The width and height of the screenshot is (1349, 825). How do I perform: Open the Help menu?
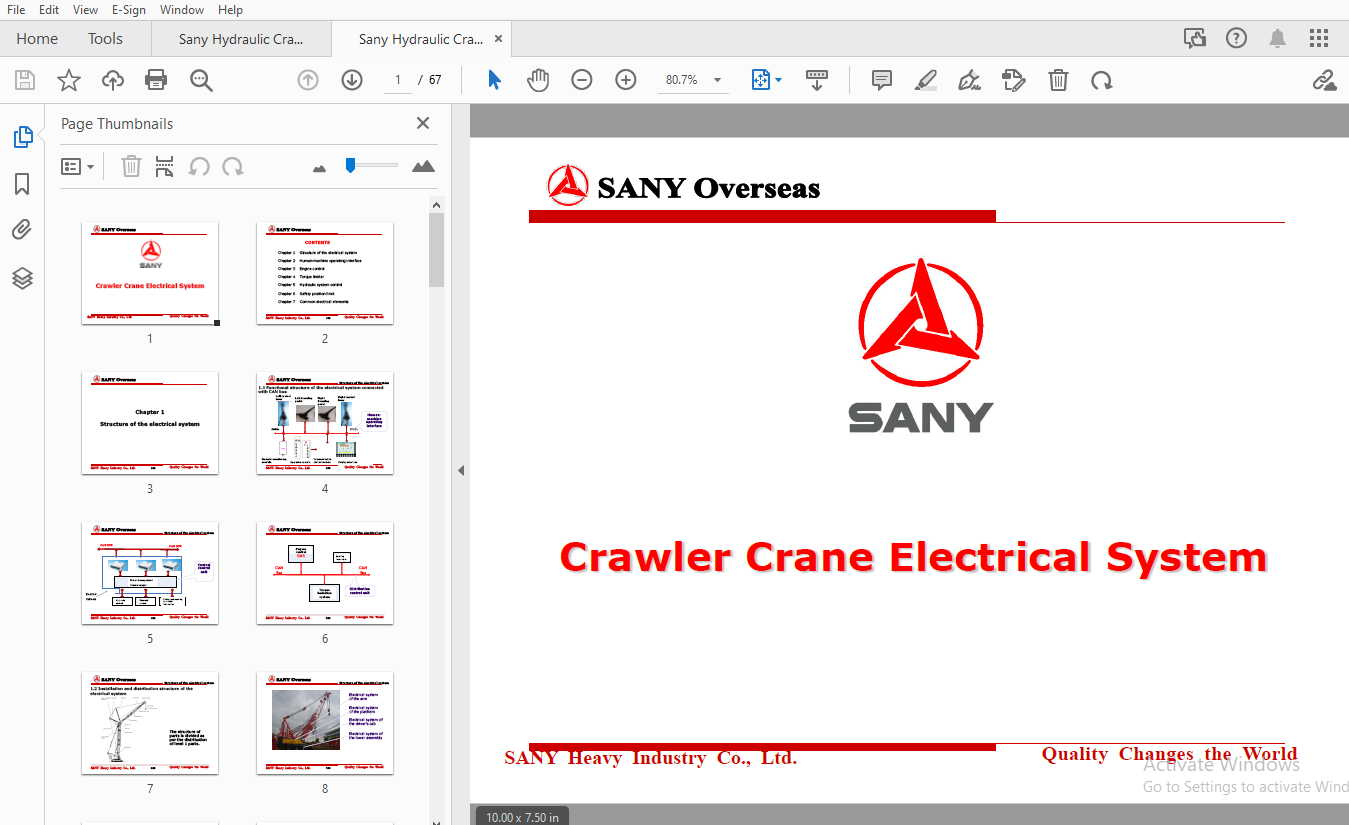[230, 9]
